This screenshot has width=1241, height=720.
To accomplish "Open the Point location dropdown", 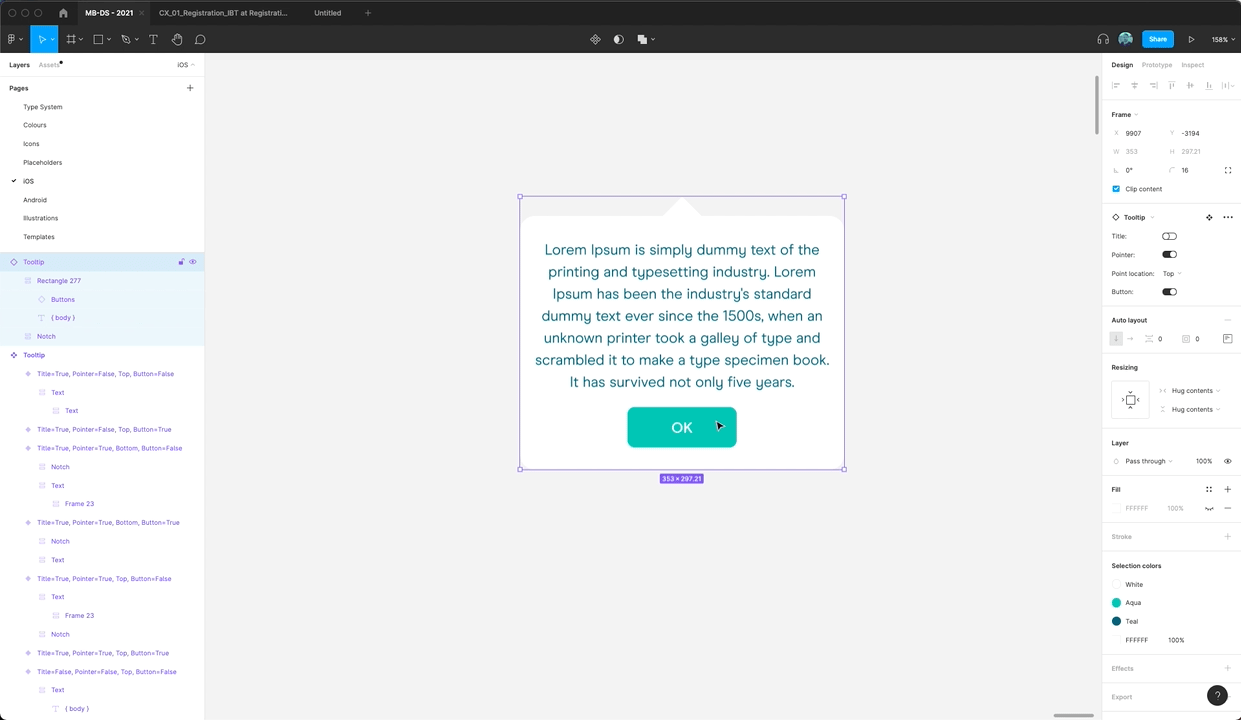I will point(1171,274).
